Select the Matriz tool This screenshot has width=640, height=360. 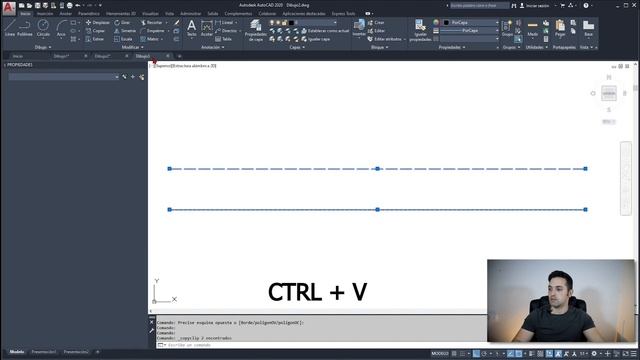[x=150, y=39]
